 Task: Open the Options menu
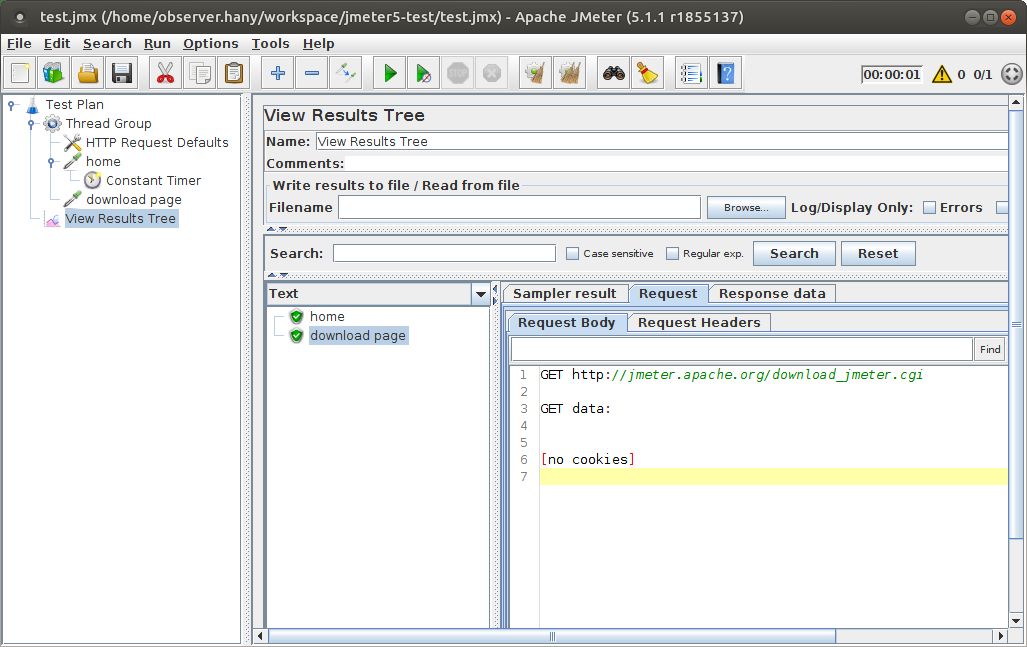211,44
